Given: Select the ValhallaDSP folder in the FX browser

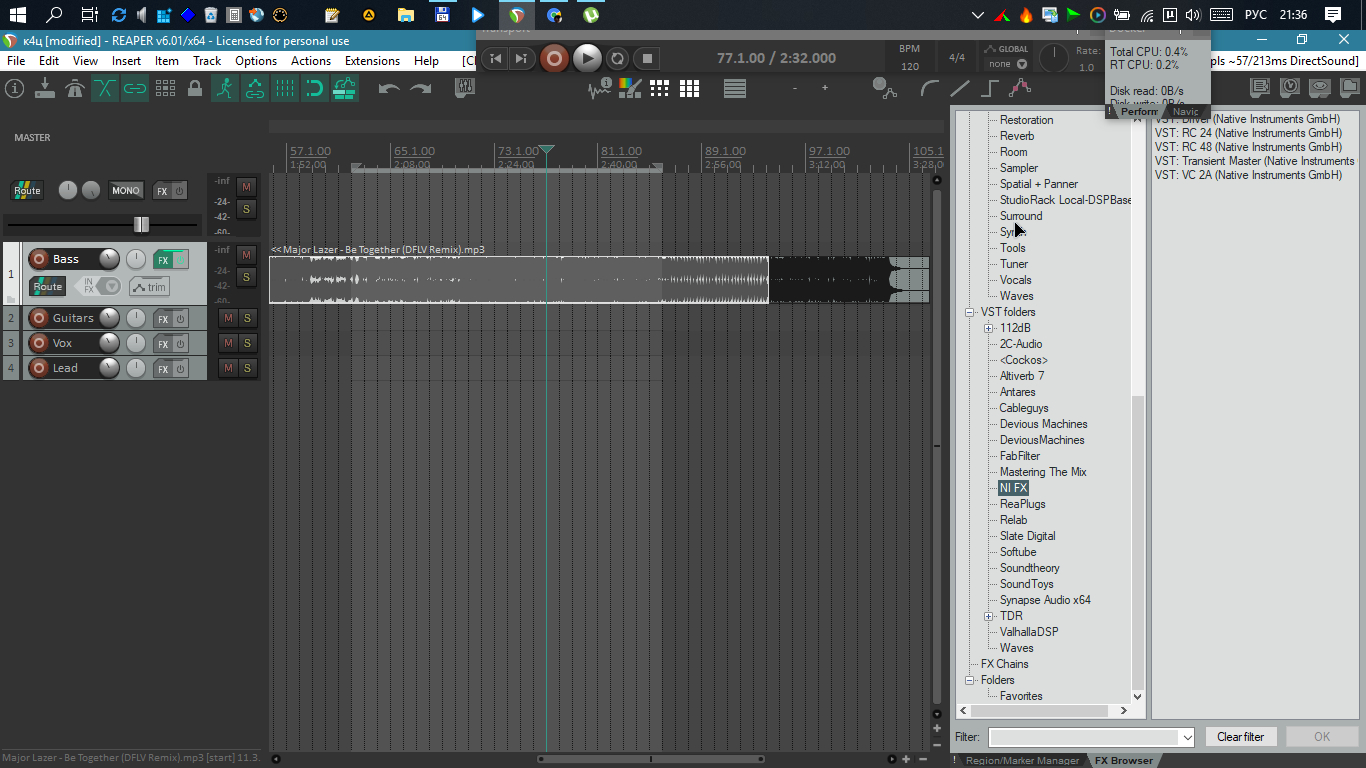Looking at the screenshot, I should pos(1029,632).
